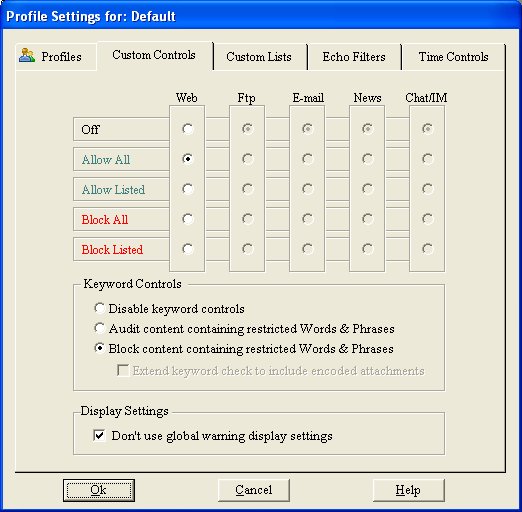Click the Chat/IM column header
522x512 pixels.
click(x=426, y=98)
